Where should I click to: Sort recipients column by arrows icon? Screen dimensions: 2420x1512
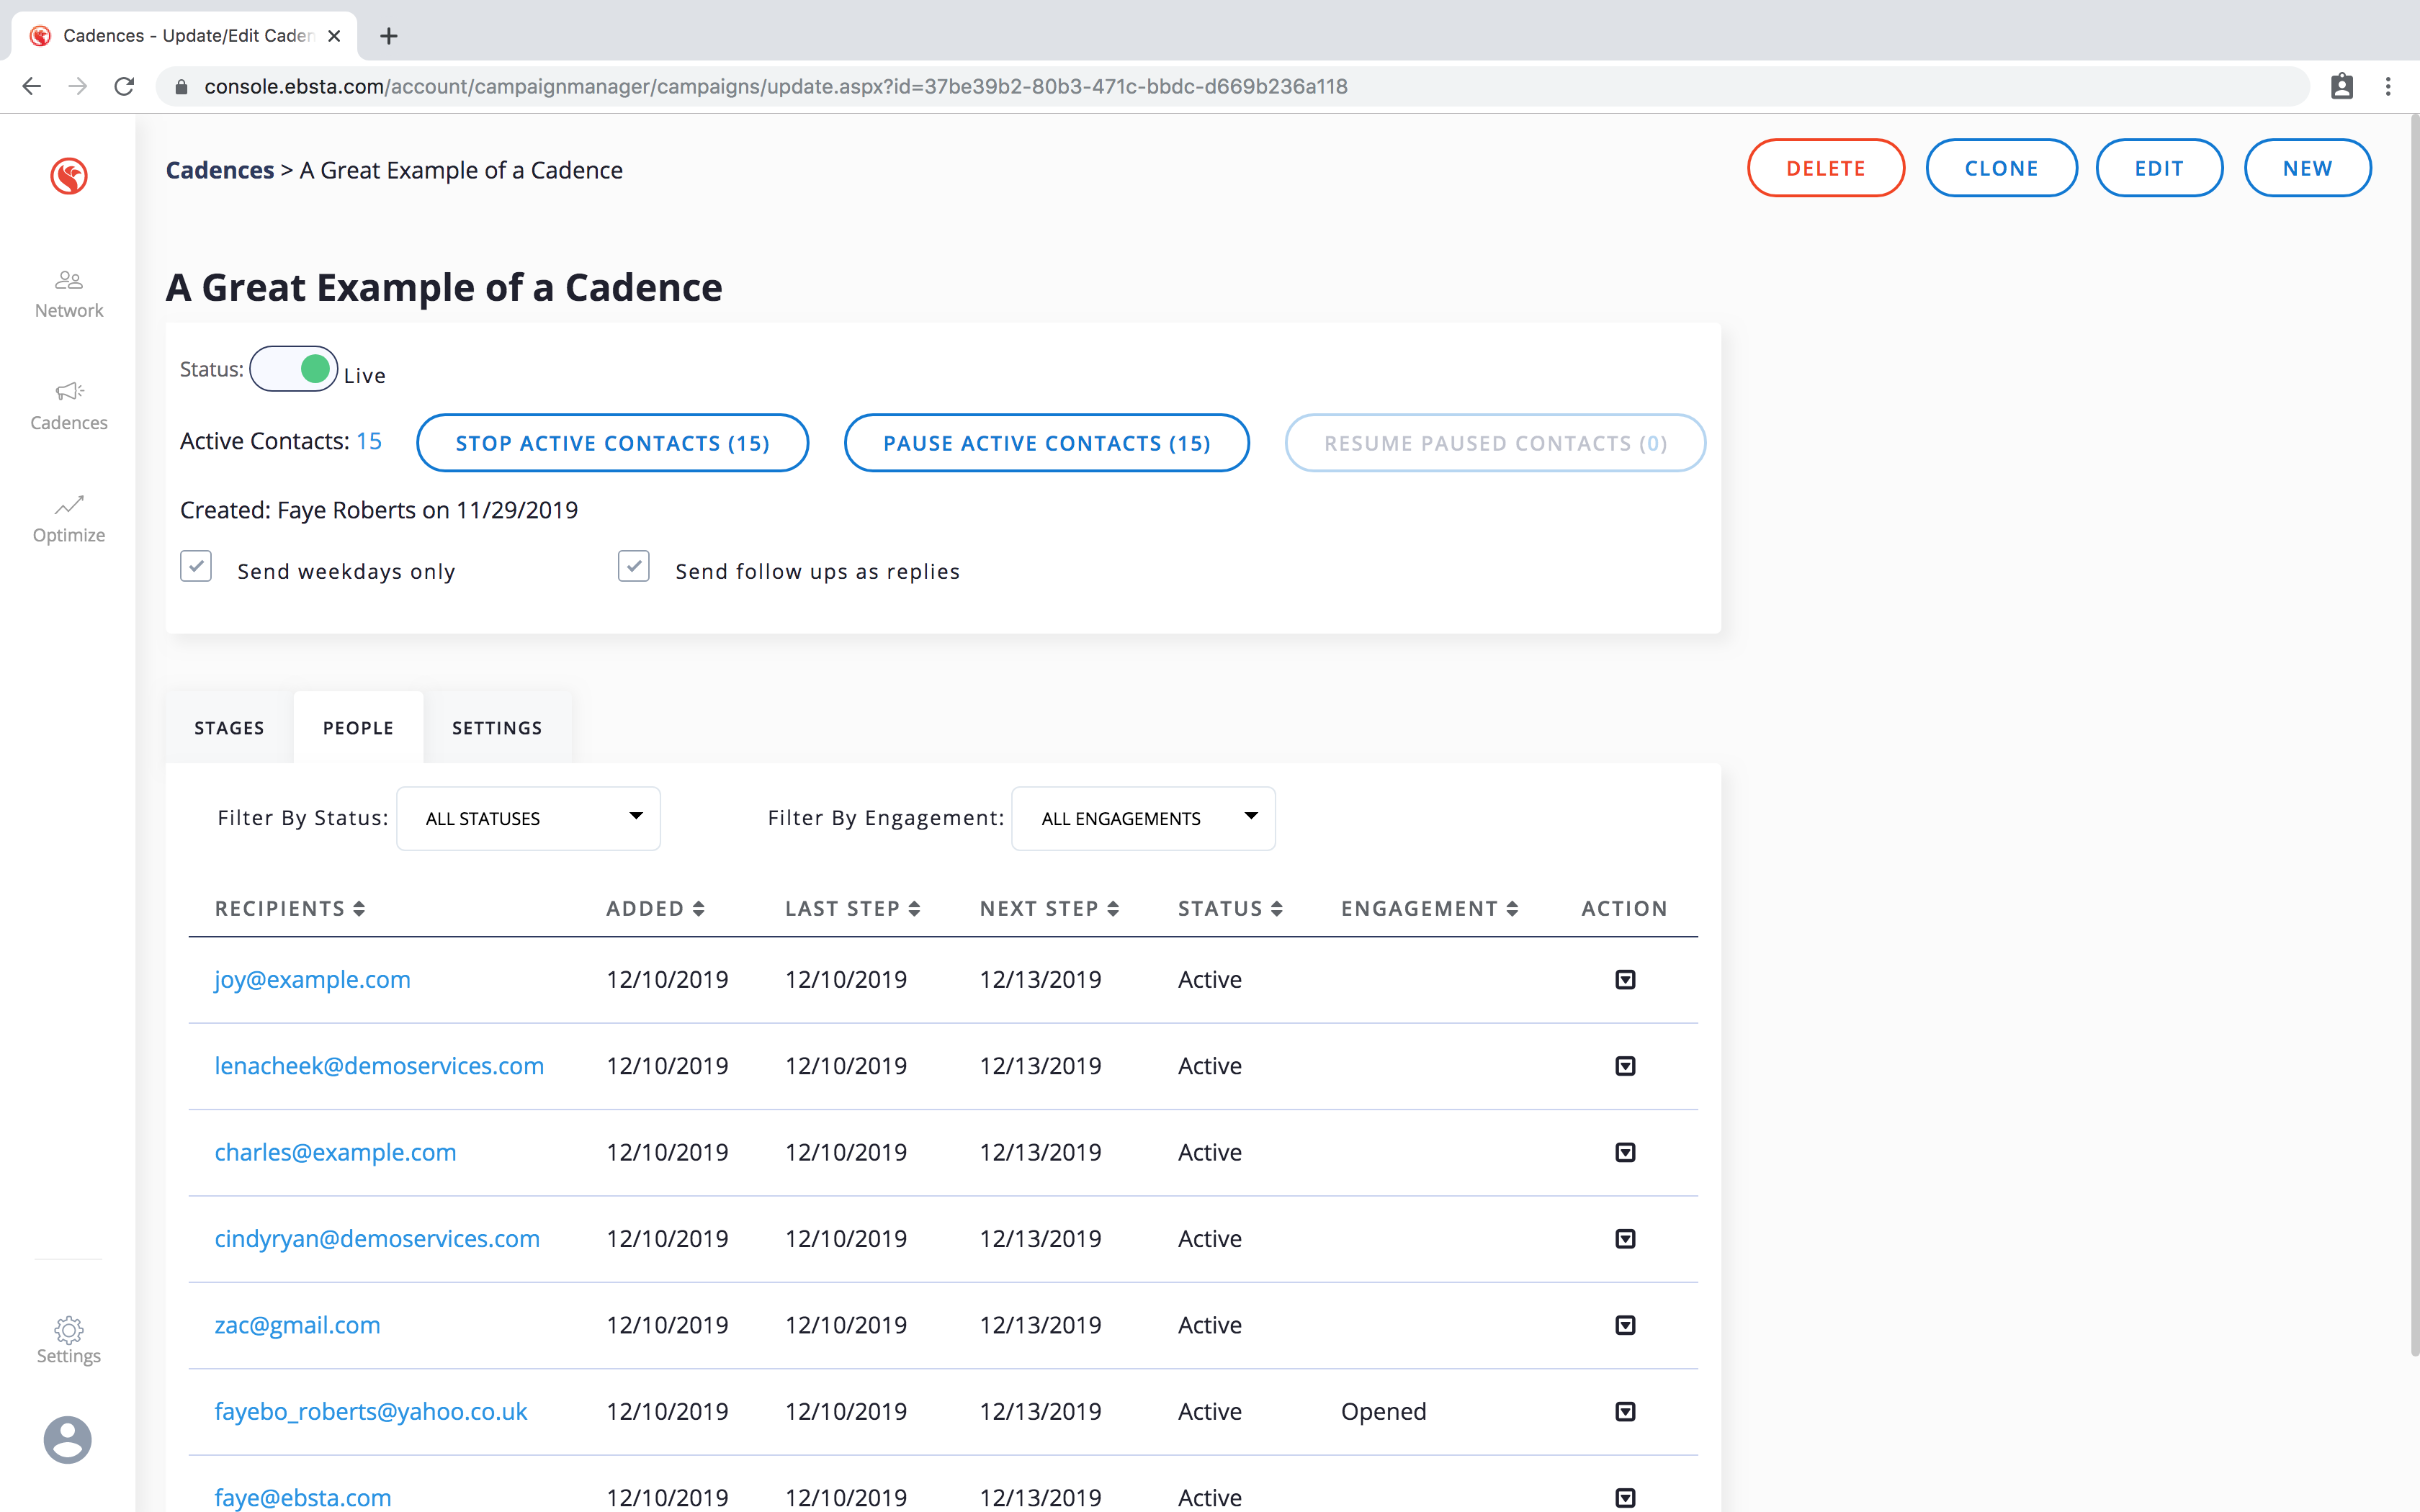click(x=359, y=908)
